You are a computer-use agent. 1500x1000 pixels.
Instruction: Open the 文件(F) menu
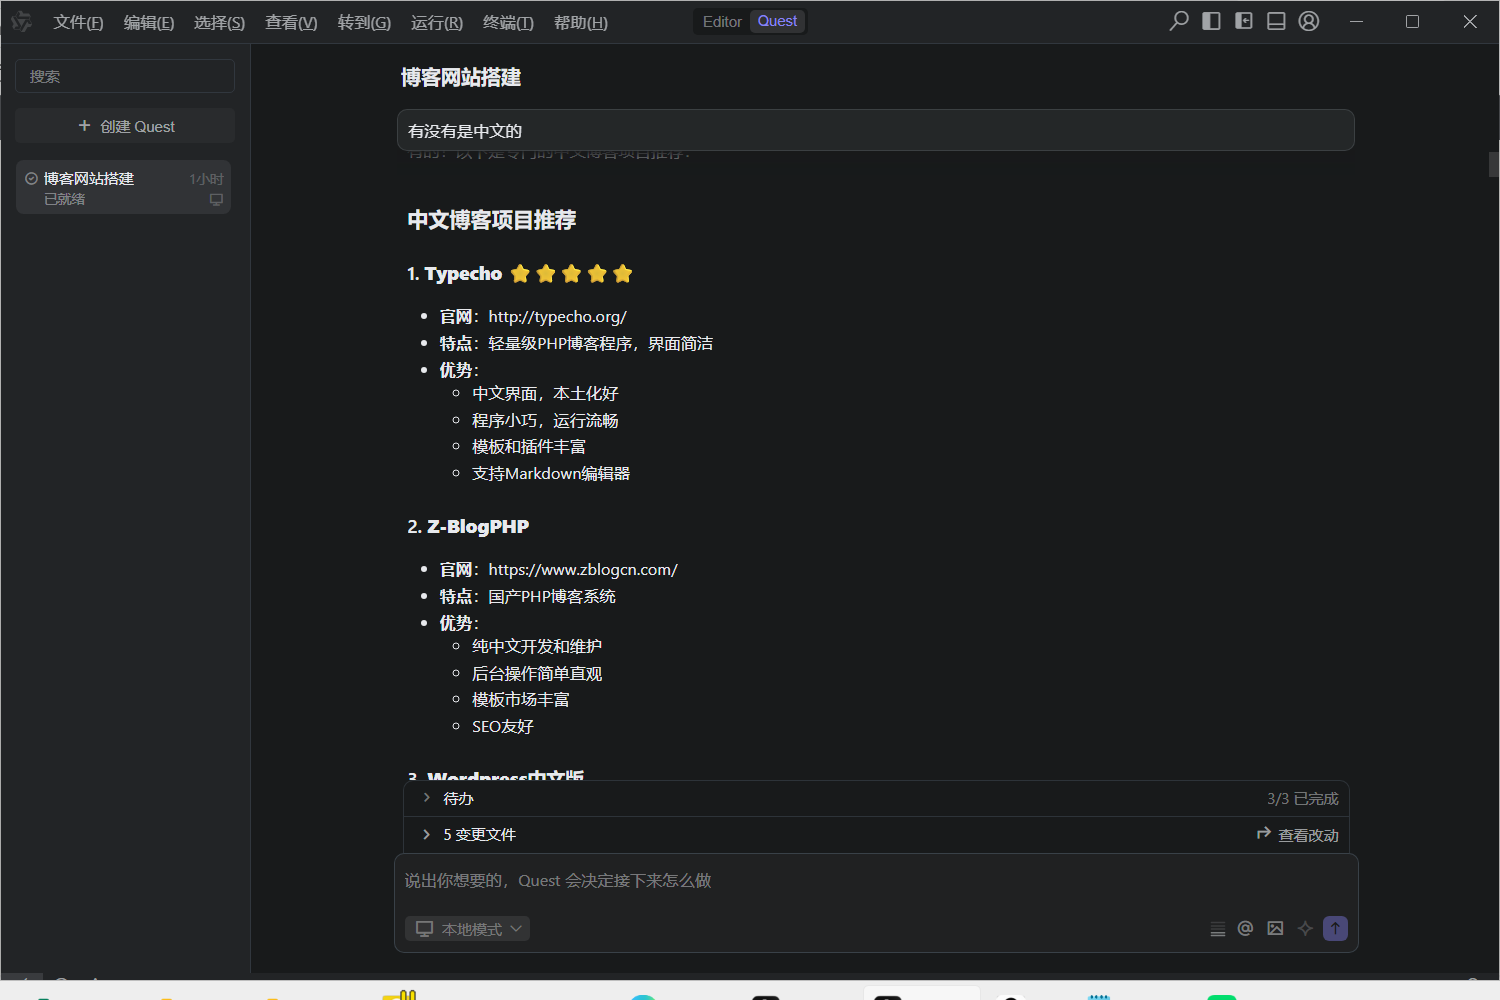(78, 22)
